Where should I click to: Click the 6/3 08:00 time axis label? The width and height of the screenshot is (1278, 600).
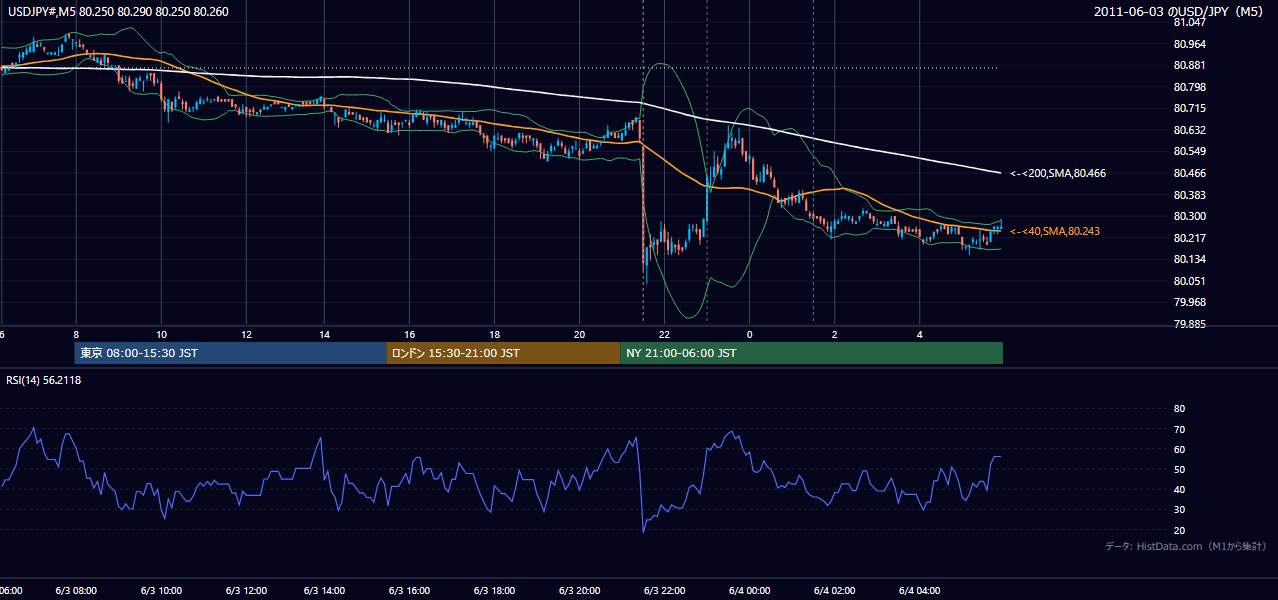point(76,590)
